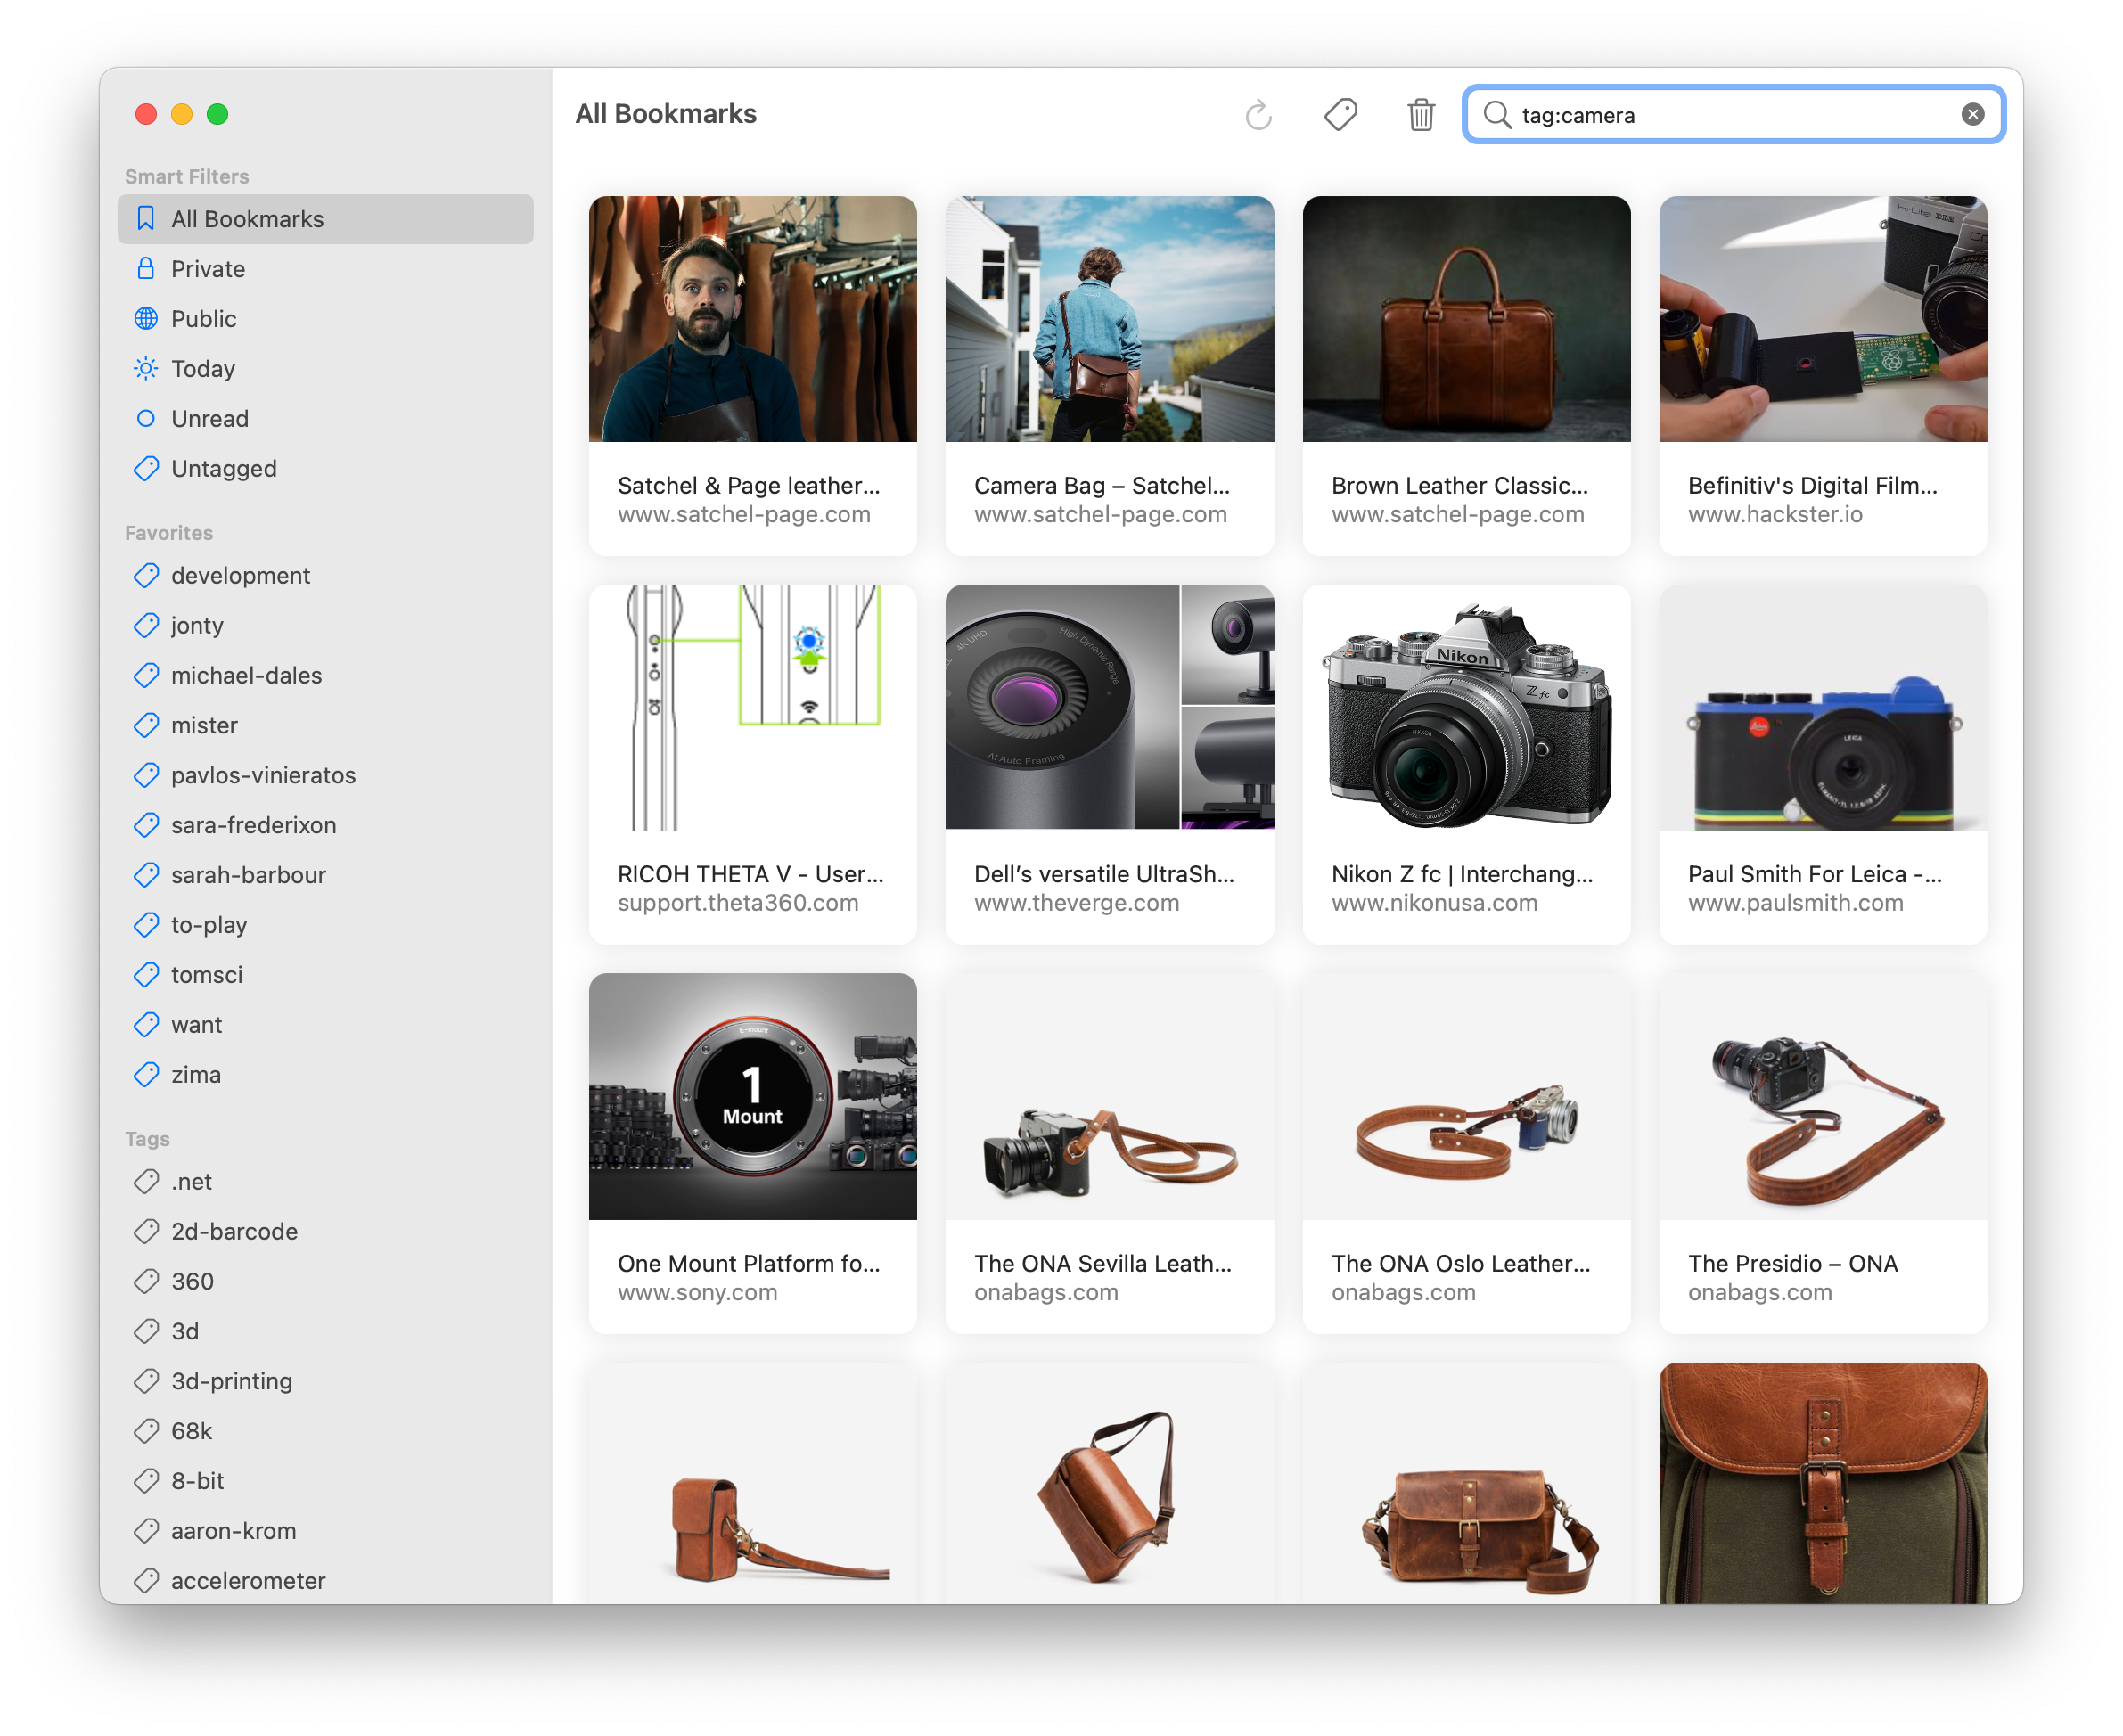The width and height of the screenshot is (2123, 1736).
Task: Open the 'development' favorites tag
Action: click(242, 575)
